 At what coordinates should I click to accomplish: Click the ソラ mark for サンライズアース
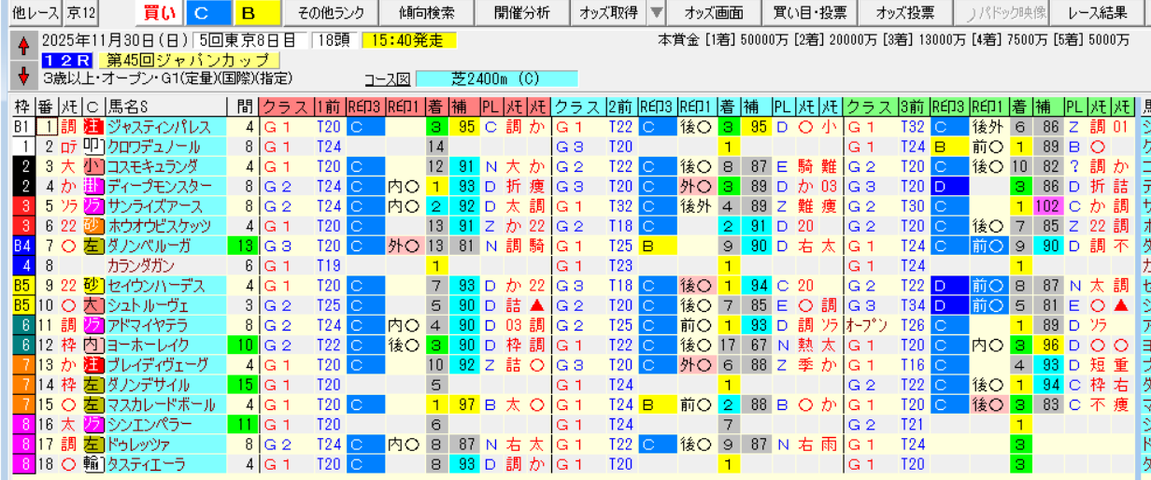pos(93,205)
